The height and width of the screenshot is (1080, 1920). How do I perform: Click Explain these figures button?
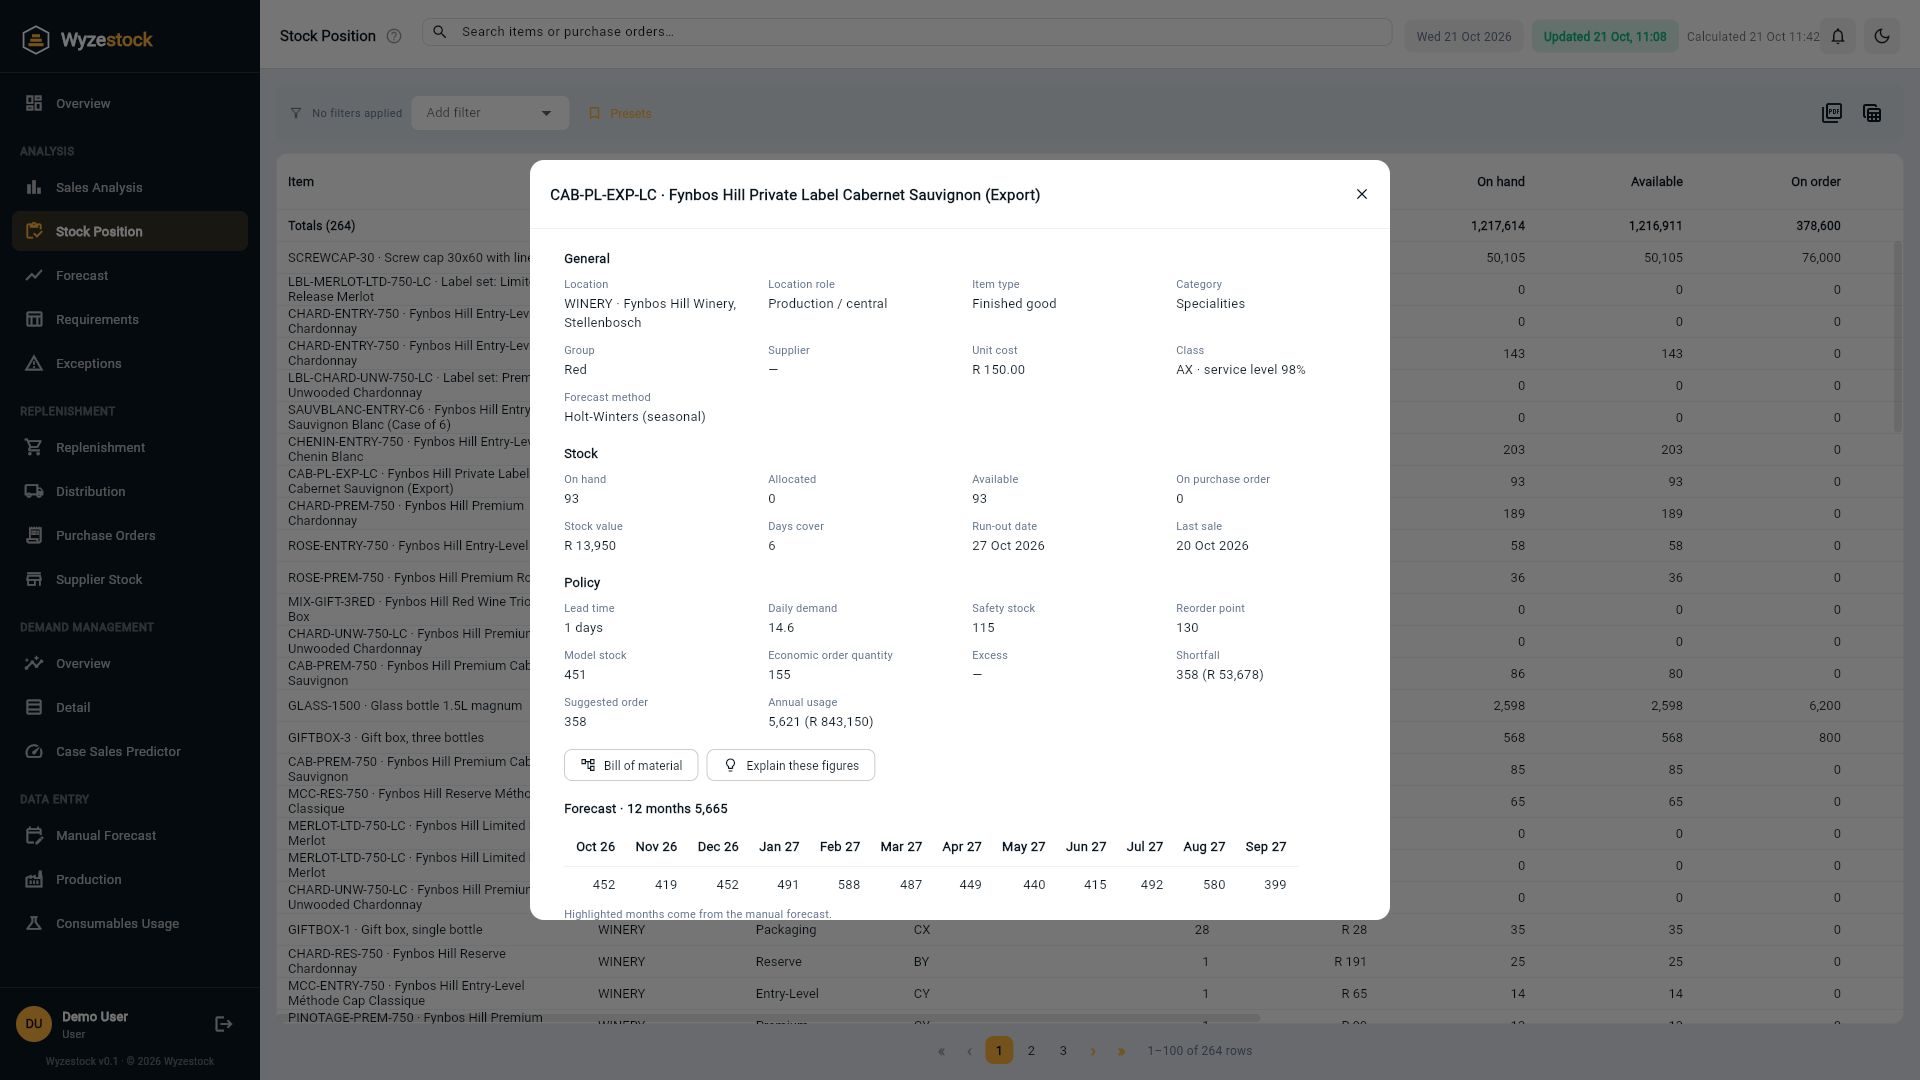tap(790, 765)
